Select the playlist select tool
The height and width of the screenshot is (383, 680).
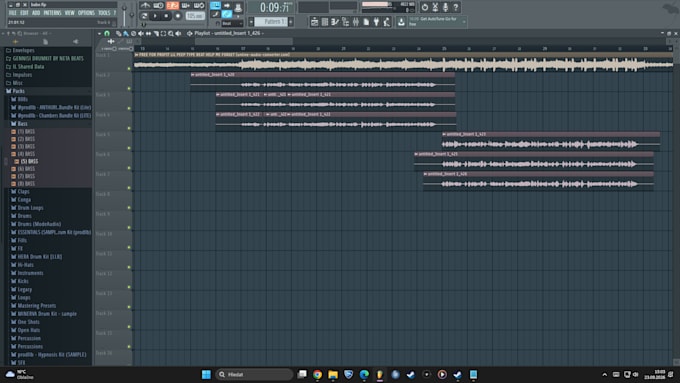pyautogui.click(x=163, y=33)
